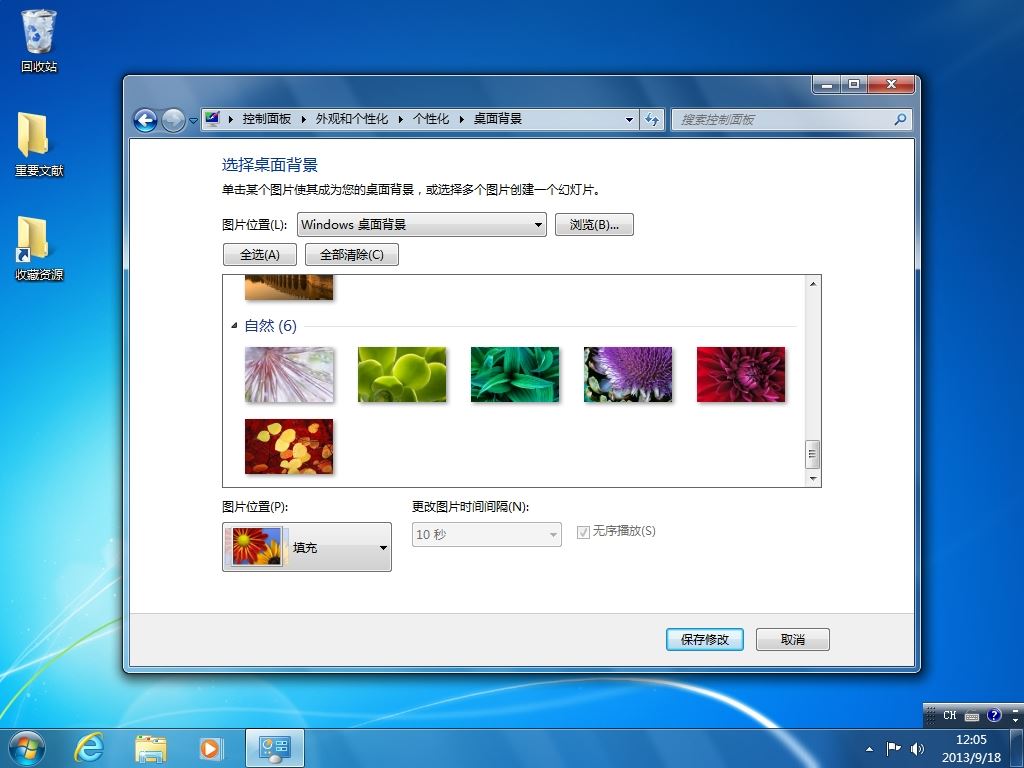Screen dimensions: 1024x768
Task: Click the 浏览(B)... button
Action: [594, 225]
